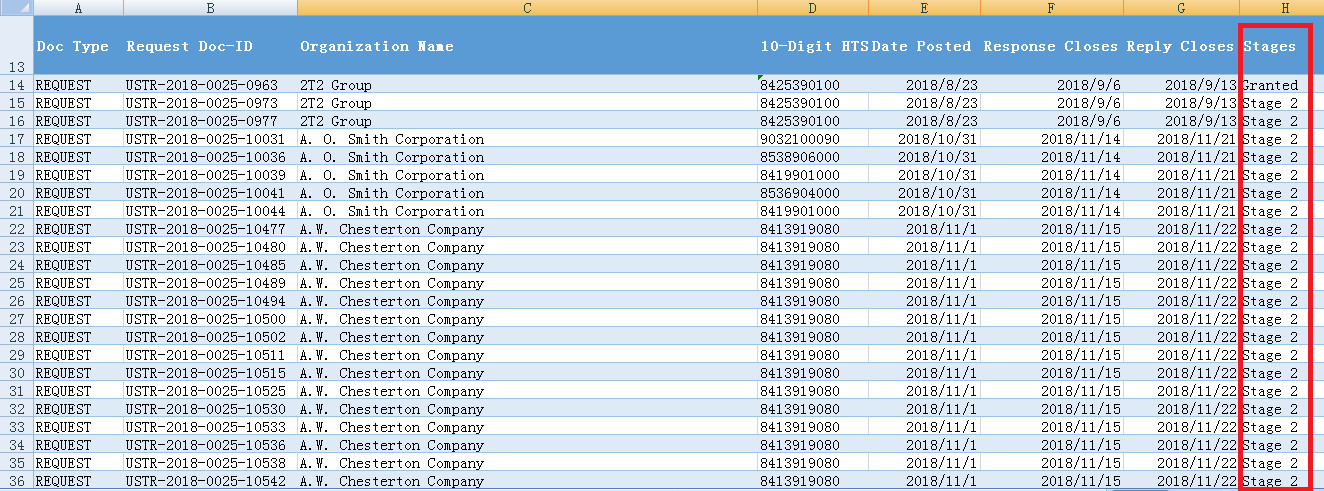This screenshot has width=1324, height=491.
Task: Click the Select All corner triangle
Action: coord(17,7)
